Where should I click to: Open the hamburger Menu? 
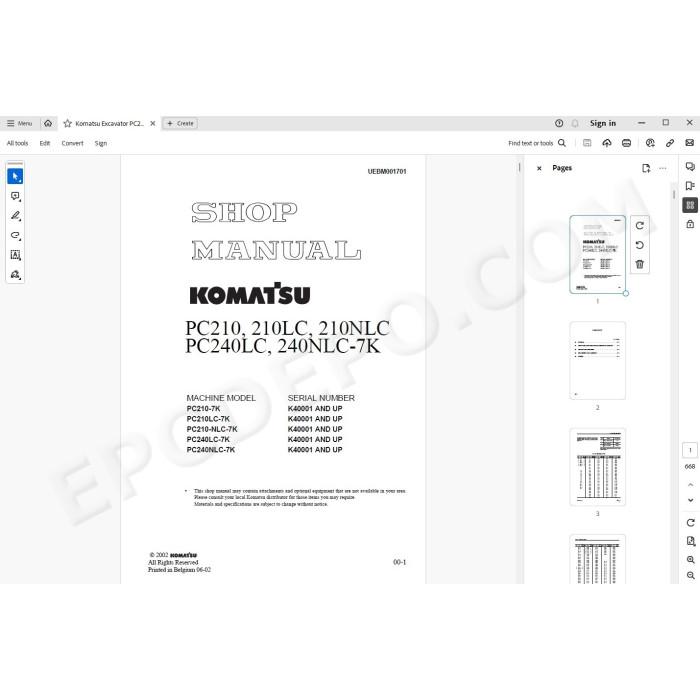coord(19,123)
